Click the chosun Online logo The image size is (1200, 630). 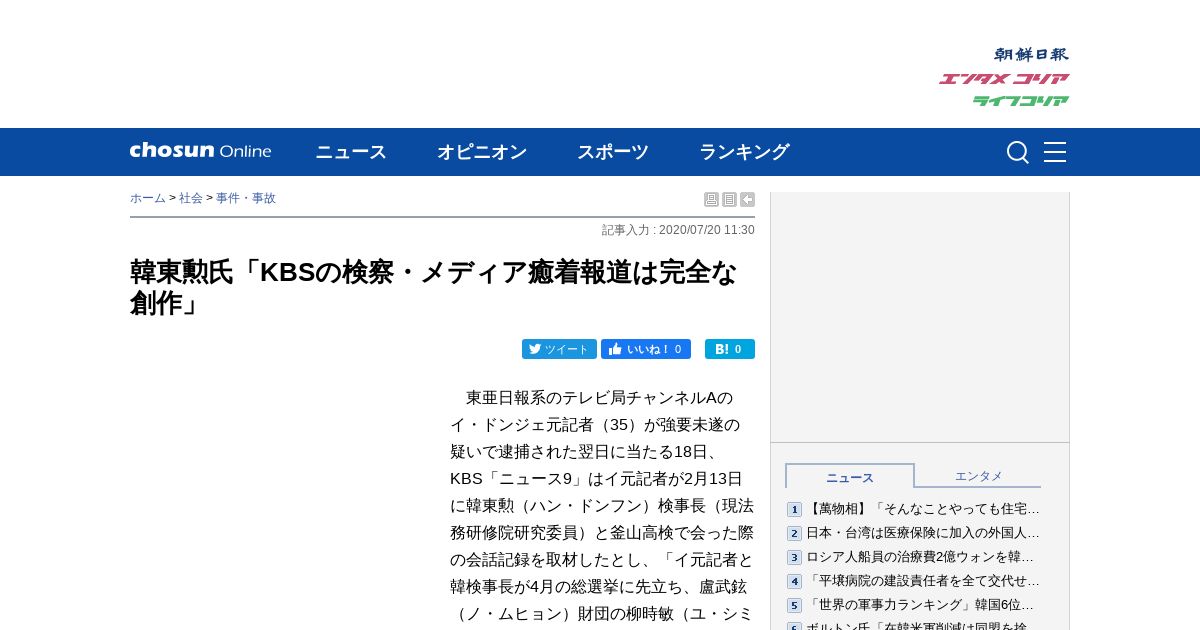(x=200, y=151)
